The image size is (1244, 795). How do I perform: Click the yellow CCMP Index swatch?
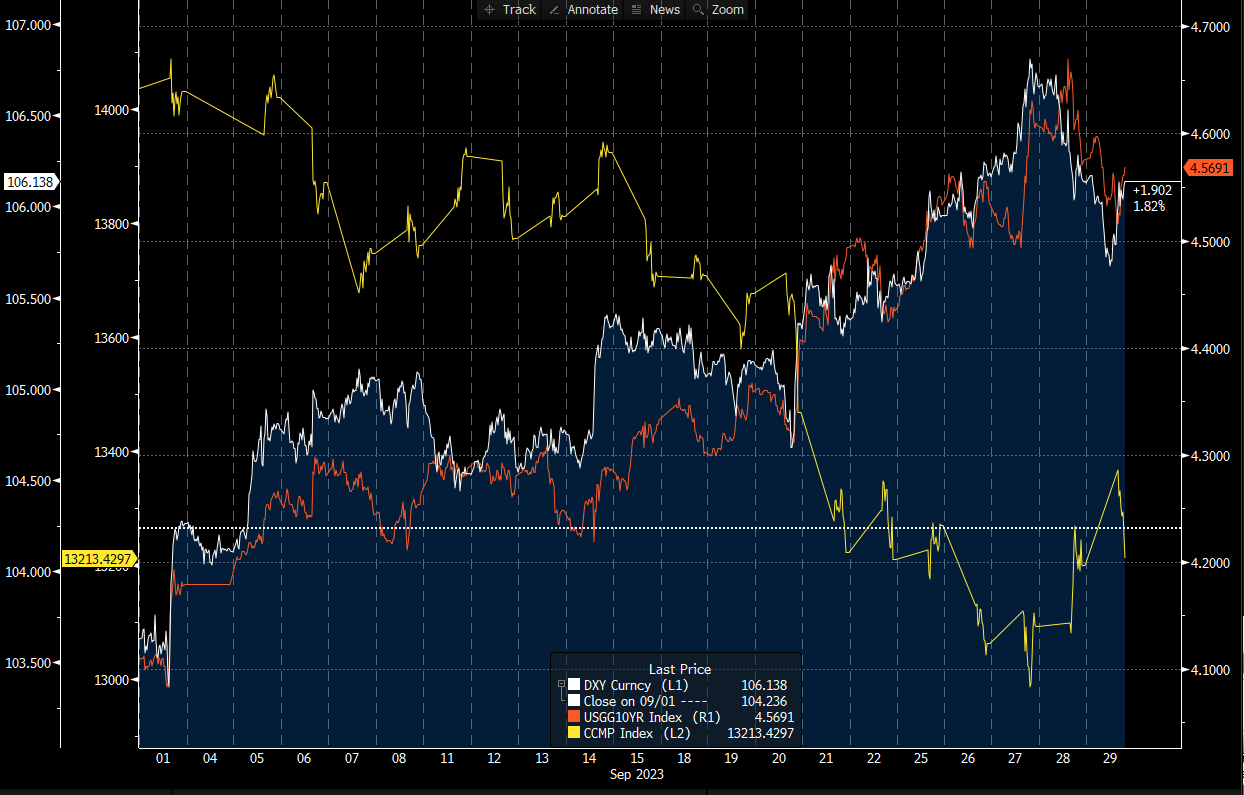point(574,733)
